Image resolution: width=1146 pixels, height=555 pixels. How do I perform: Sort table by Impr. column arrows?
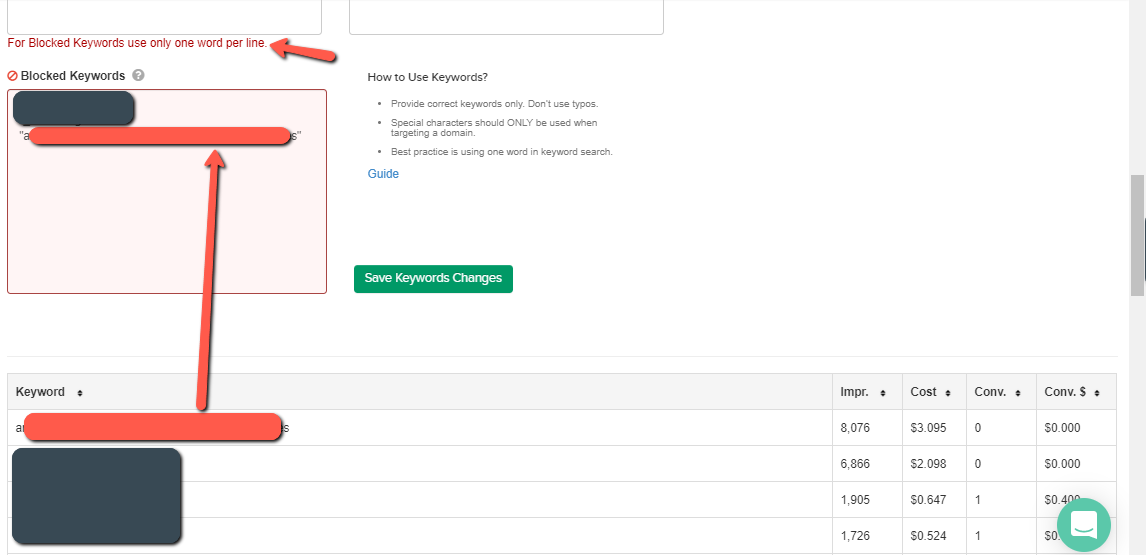pyautogui.click(x=884, y=393)
